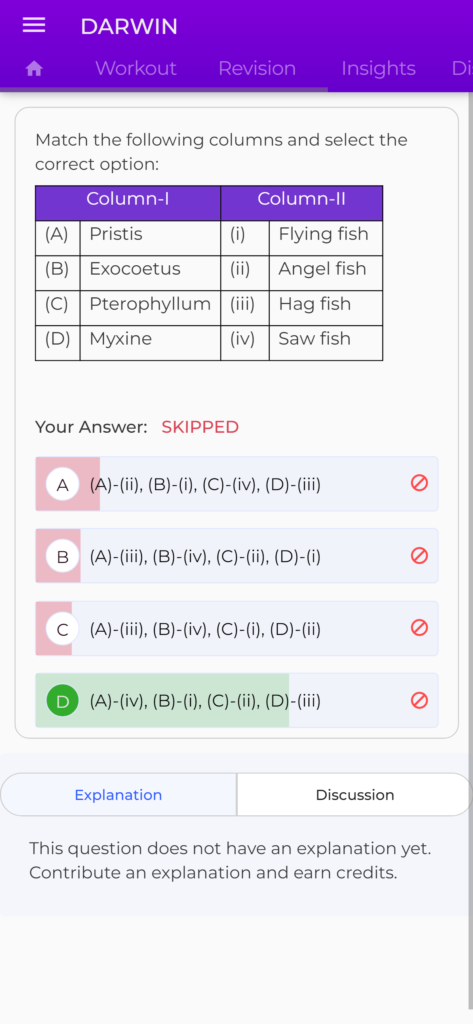Select answer option B circle
Viewport: 473px width, 1024px height.
(x=63, y=557)
